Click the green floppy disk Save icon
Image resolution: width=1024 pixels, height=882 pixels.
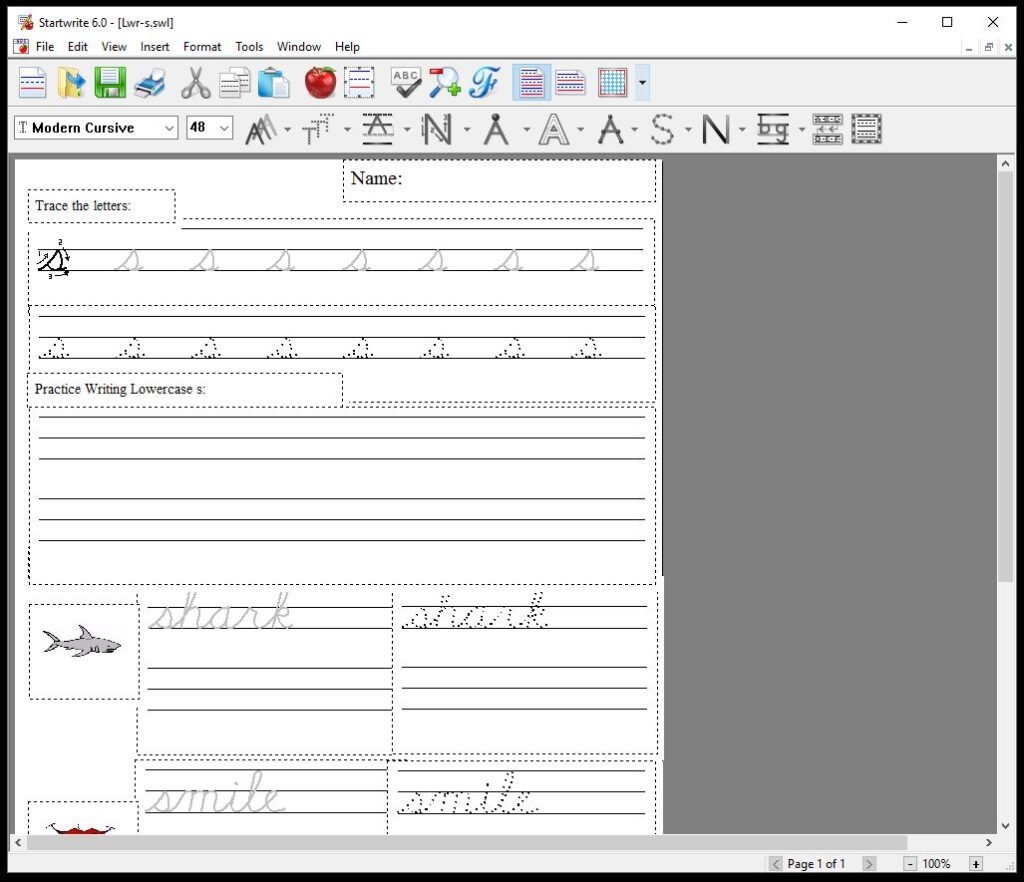(110, 82)
